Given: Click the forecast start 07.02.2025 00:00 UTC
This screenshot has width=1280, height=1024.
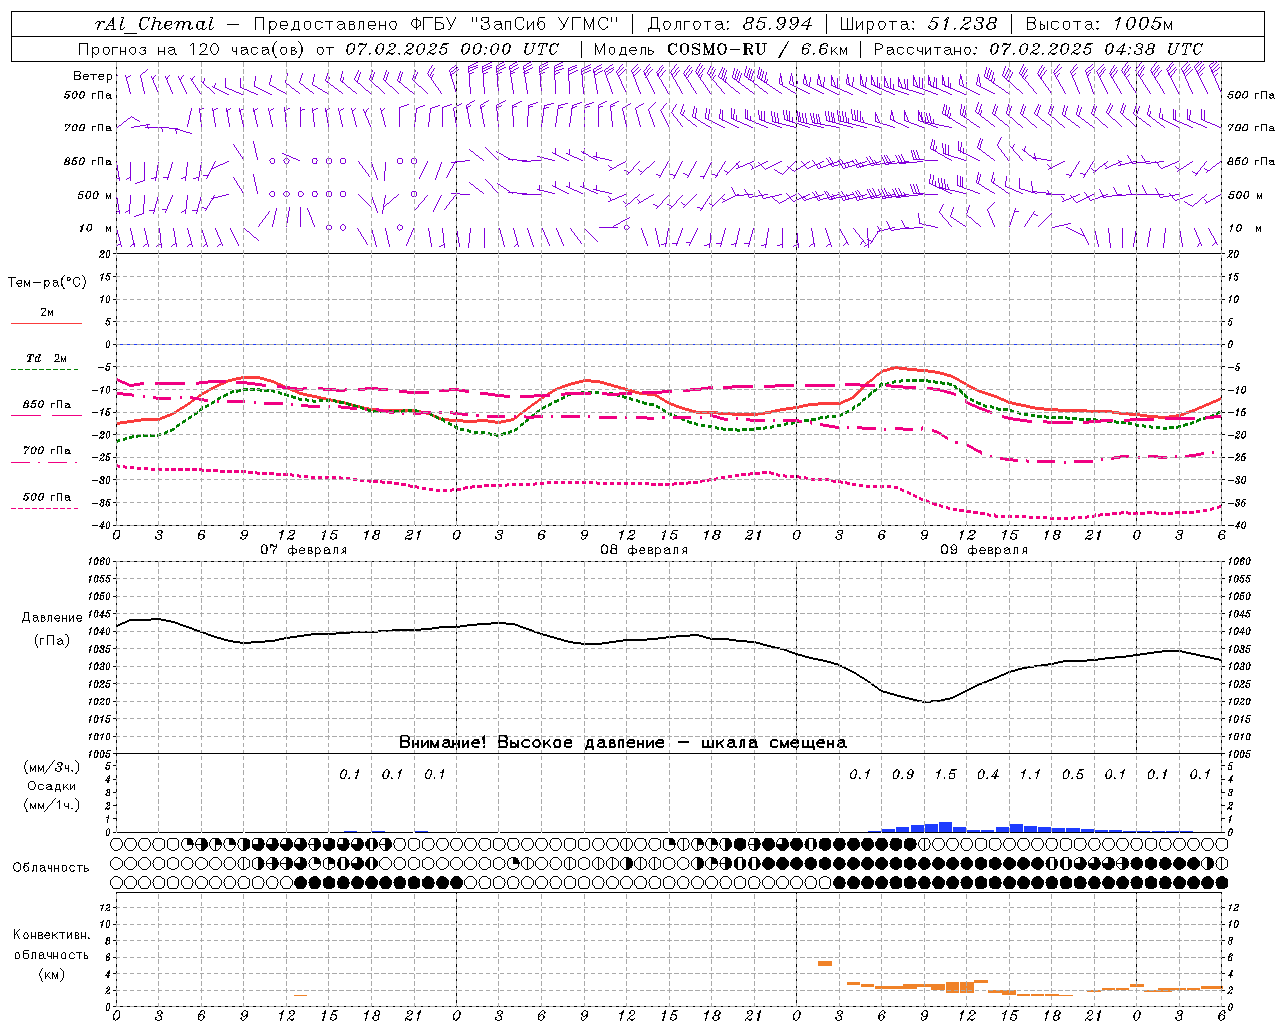Looking at the screenshot, I should 452,49.
